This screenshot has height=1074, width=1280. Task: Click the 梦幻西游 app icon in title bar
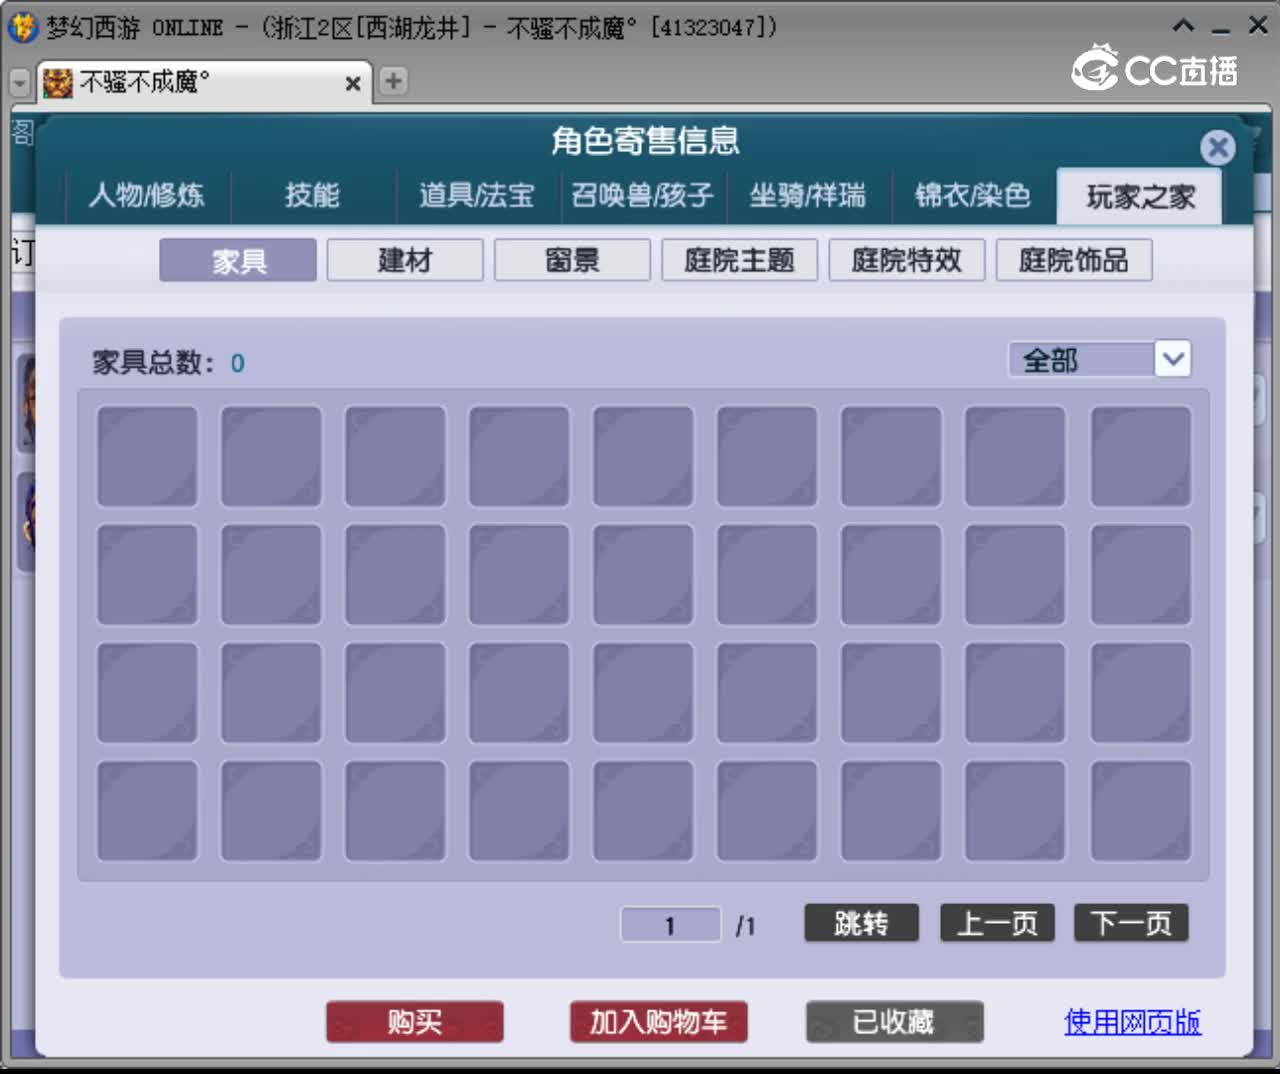22,27
